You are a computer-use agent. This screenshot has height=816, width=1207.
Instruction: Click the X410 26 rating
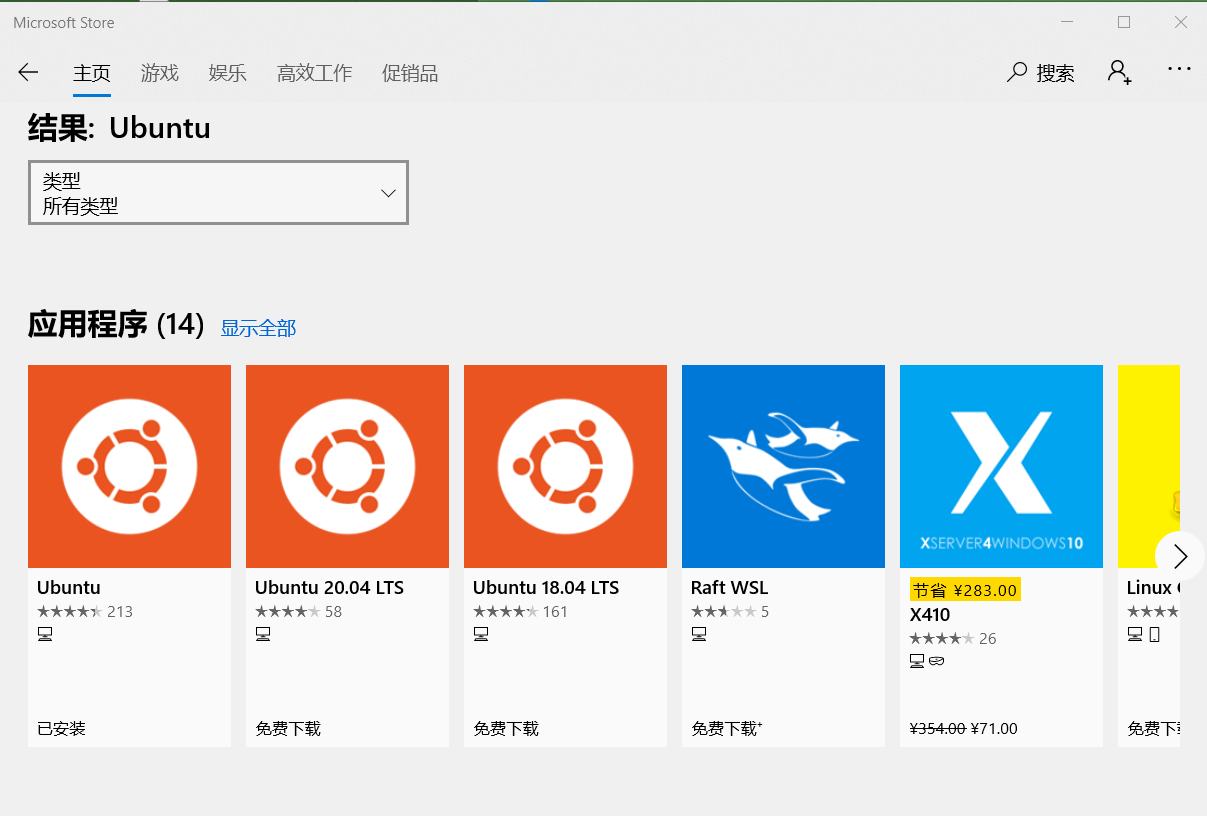[x=952, y=639]
